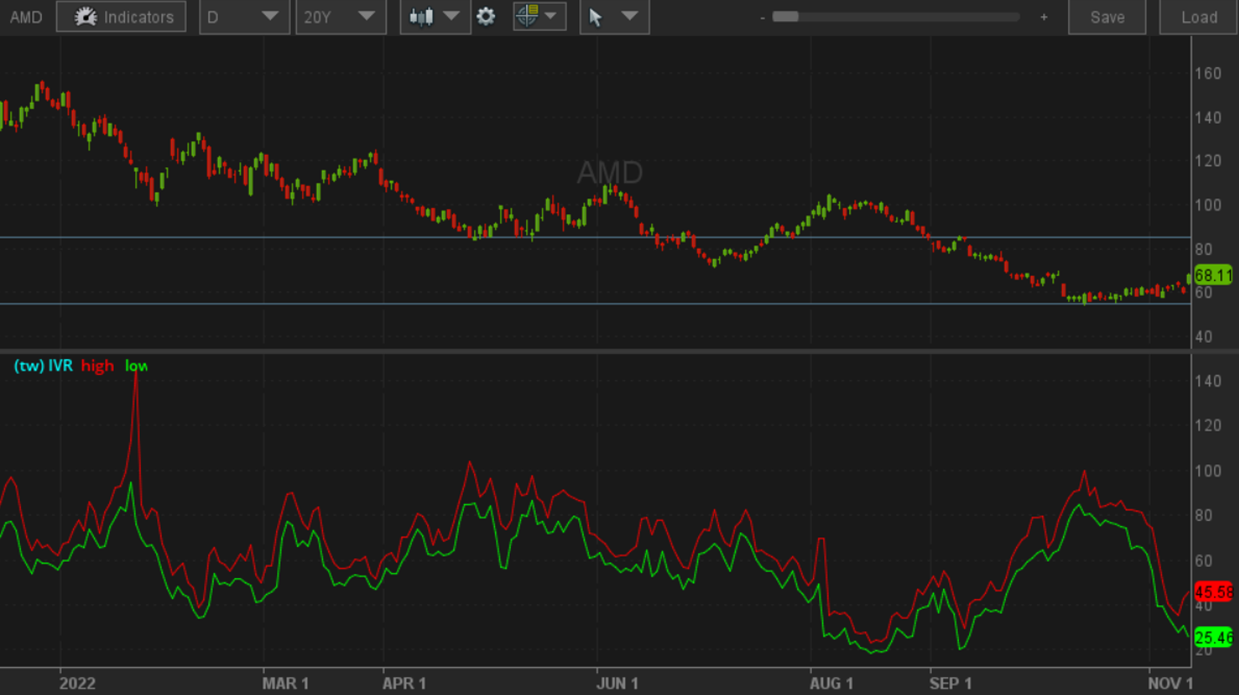
Task: Click the 2022 date axis label
Action: tap(77, 683)
